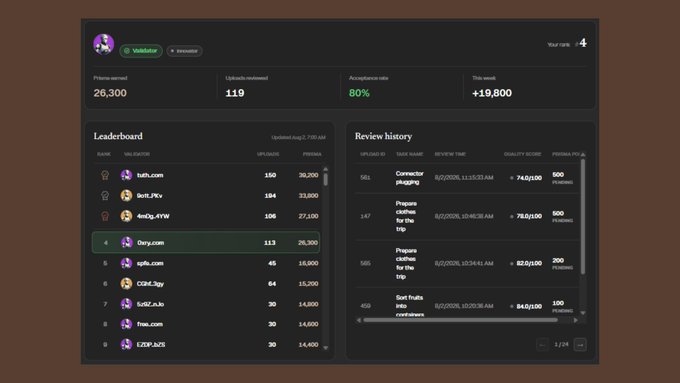The image size is (680, 383).
Task: Click the avatar of CGhf..3gy
Action: point(126,284)
